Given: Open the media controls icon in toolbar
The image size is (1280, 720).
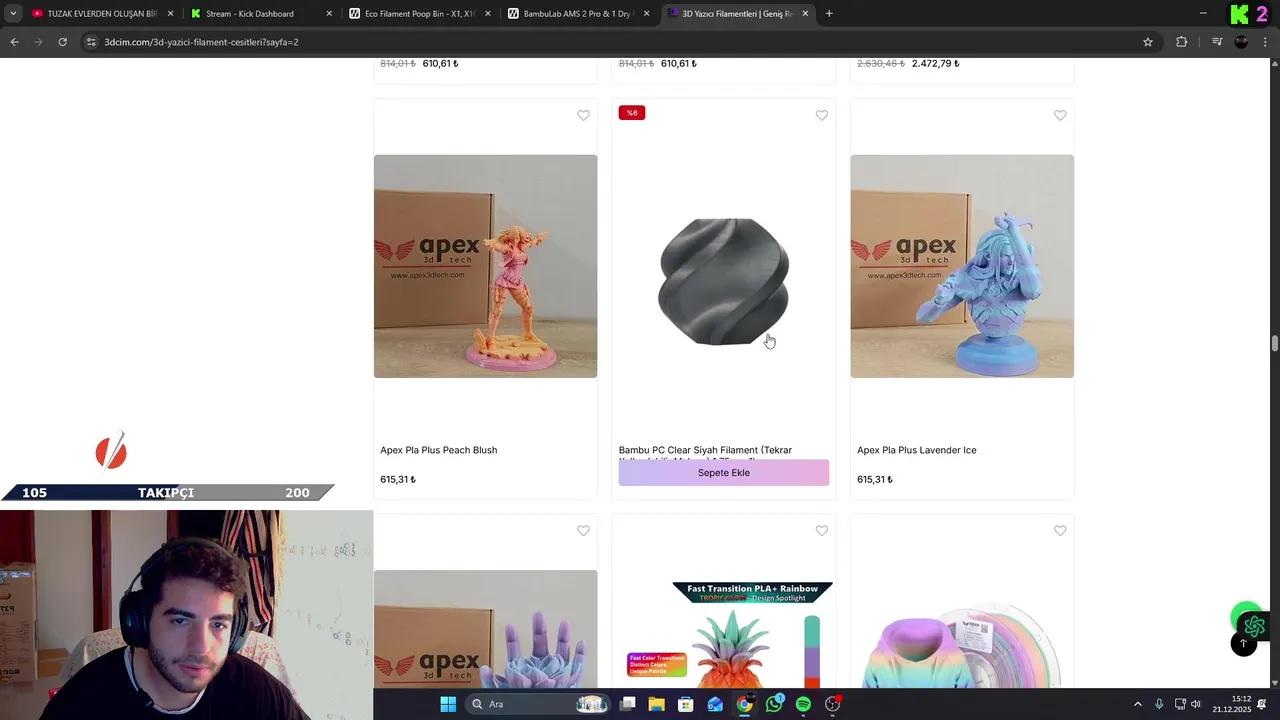Looking at the screenshot, I should (1217, 42).
